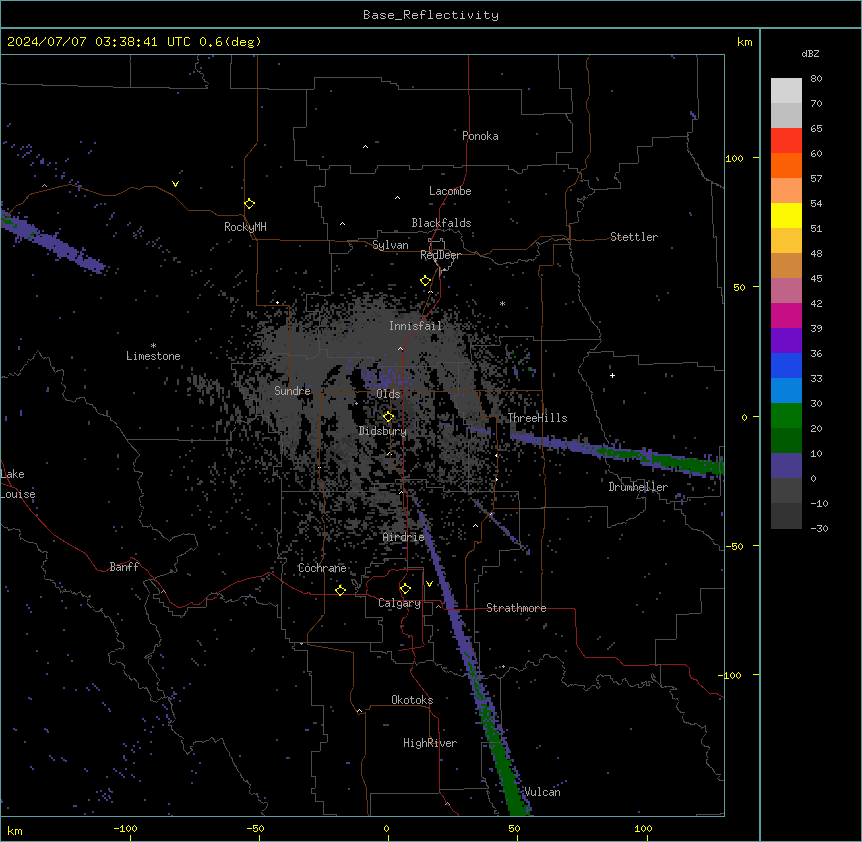Select the dark orange swatch below 60 dBZ
862x842 pixels.
(x=786, y=165)
